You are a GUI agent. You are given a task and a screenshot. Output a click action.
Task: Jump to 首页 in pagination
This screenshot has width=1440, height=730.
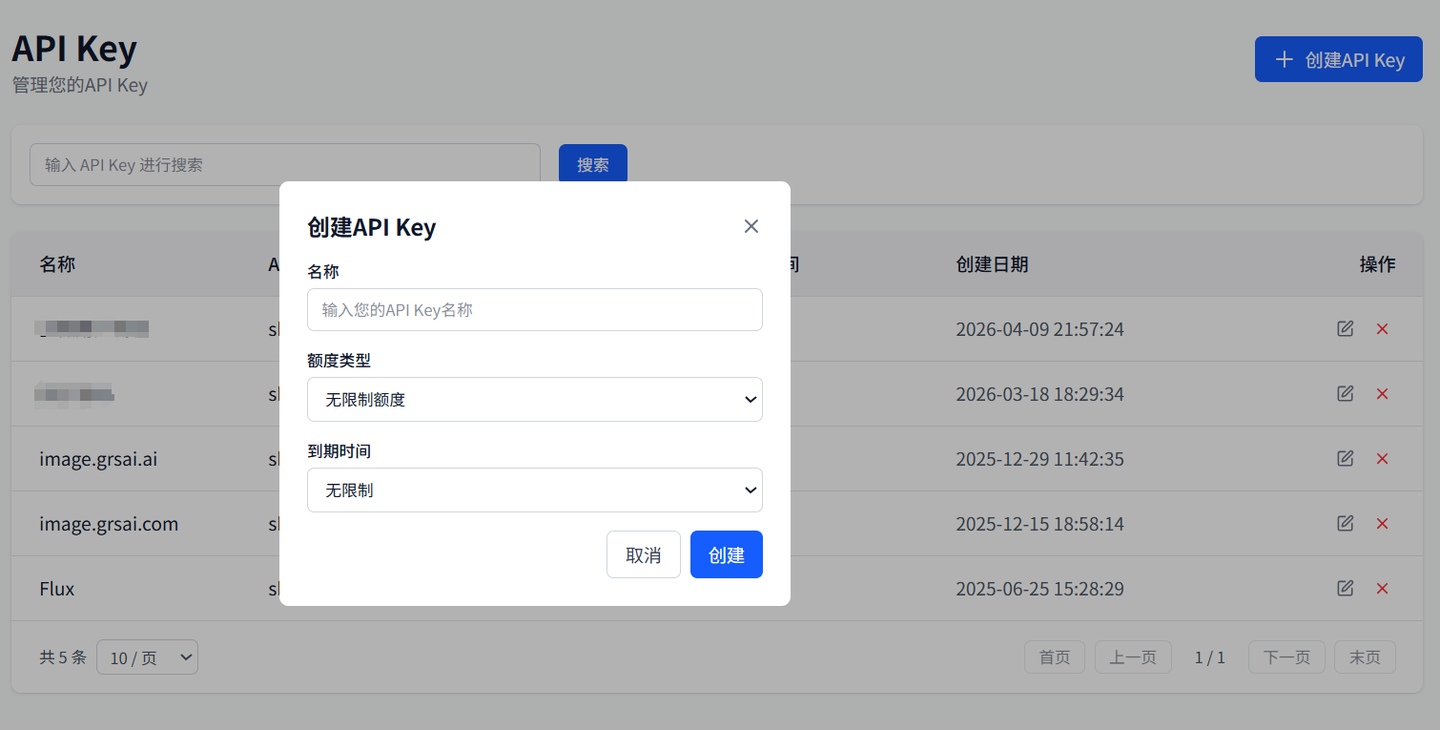click(1054, 657)
